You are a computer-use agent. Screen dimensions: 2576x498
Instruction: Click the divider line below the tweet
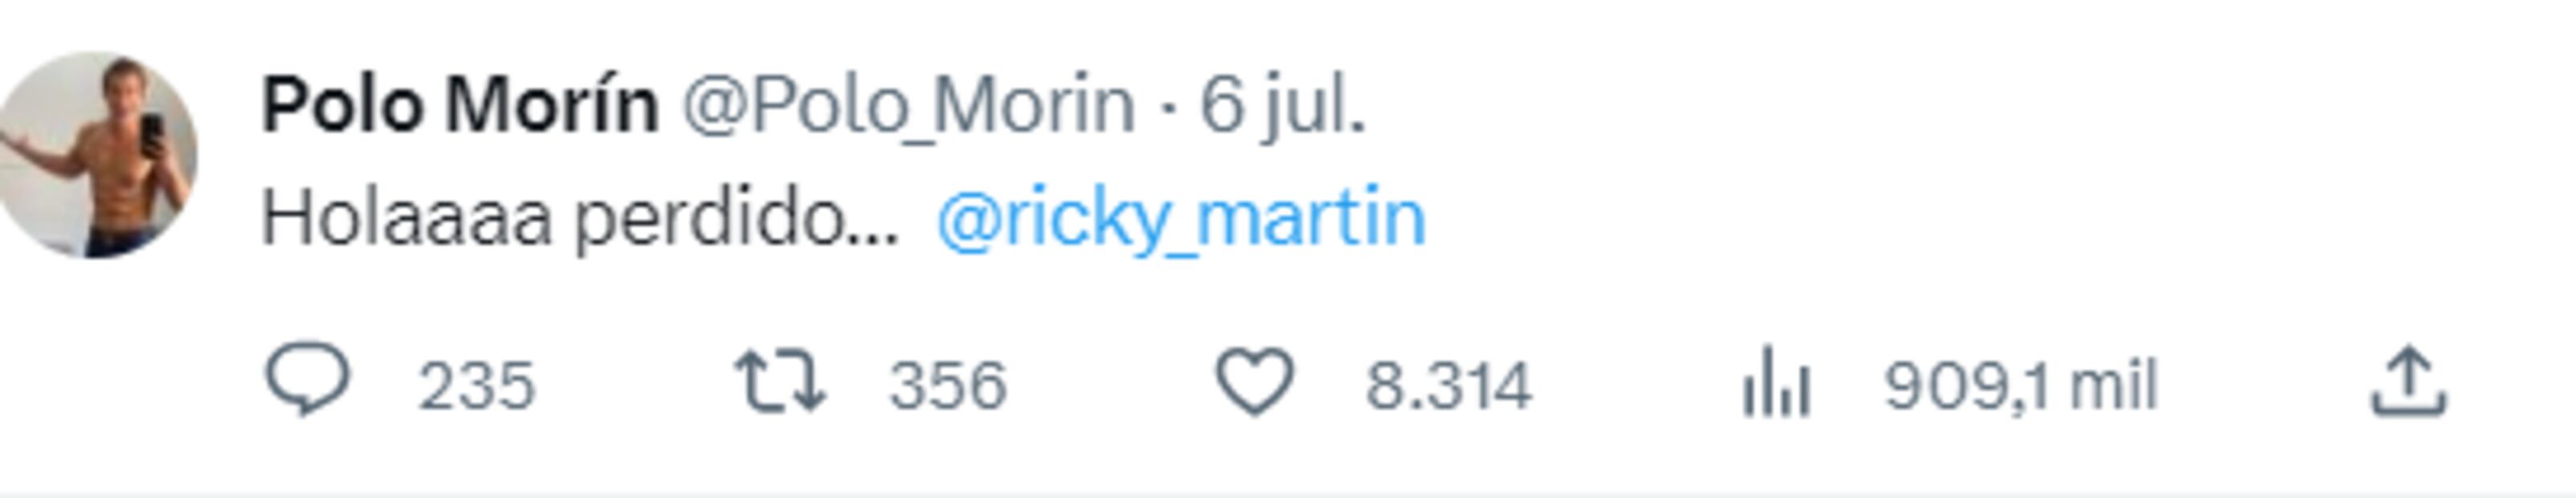tap(1288, 494)
